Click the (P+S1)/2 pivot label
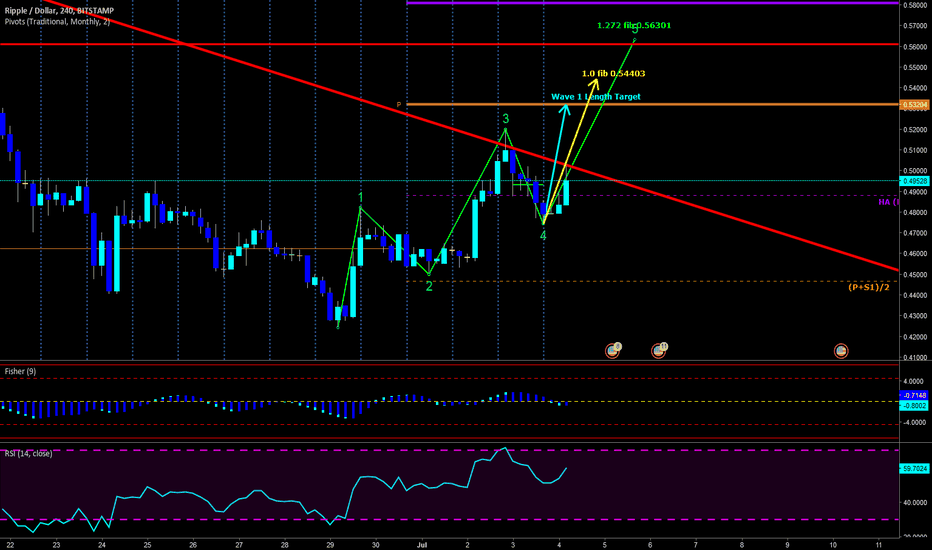The width and height of the screenshot is (932, 550). click(869, 287)
